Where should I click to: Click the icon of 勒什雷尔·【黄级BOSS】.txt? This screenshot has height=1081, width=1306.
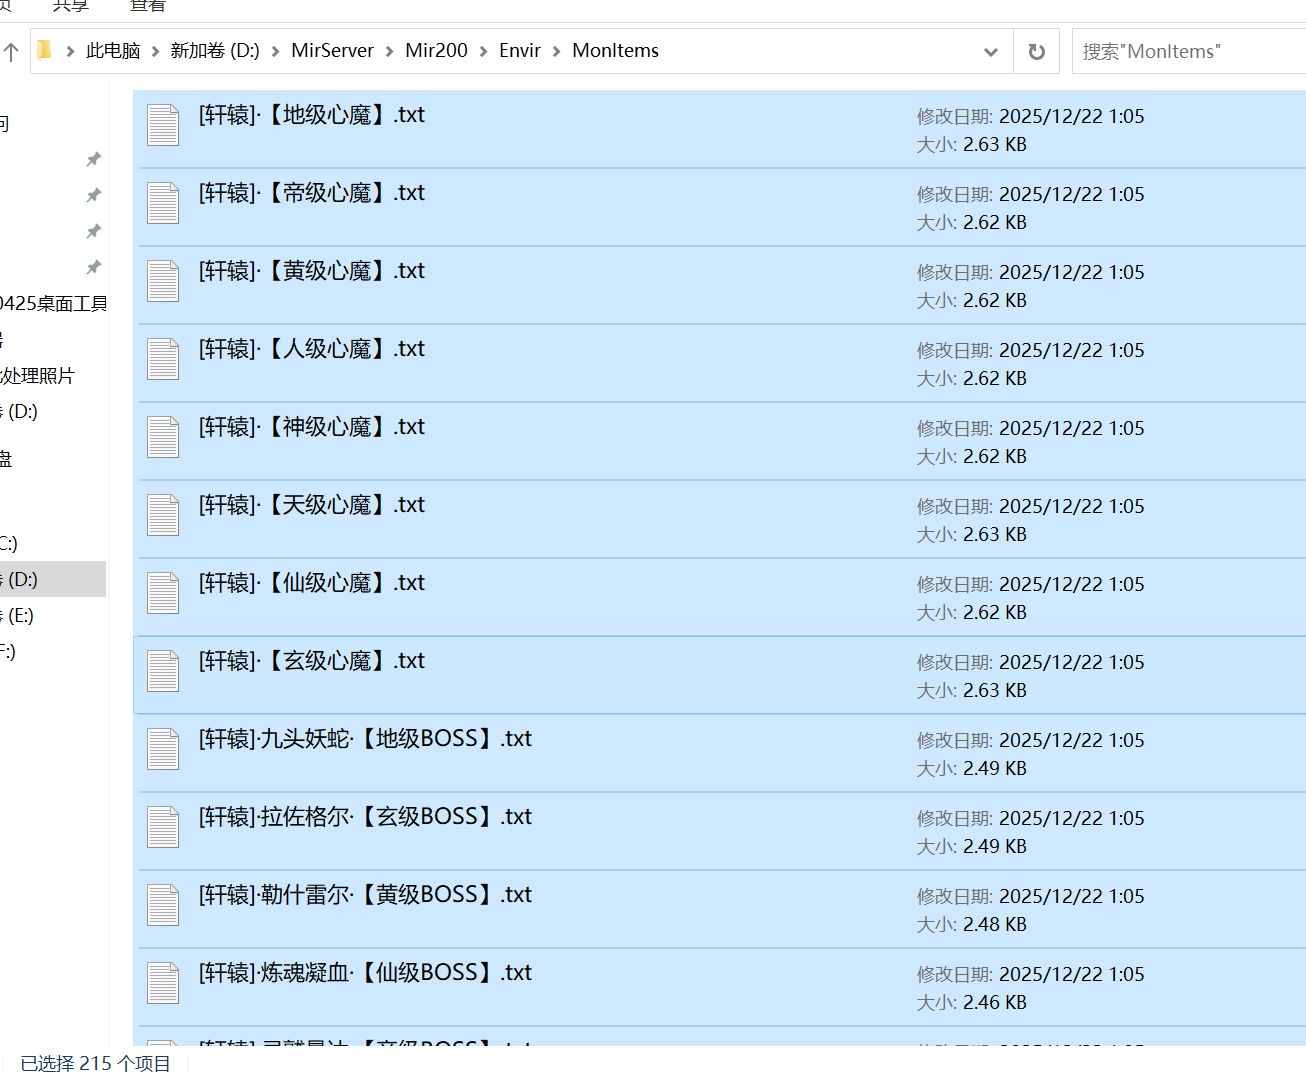pyautogui.click(x=163, y=905)
